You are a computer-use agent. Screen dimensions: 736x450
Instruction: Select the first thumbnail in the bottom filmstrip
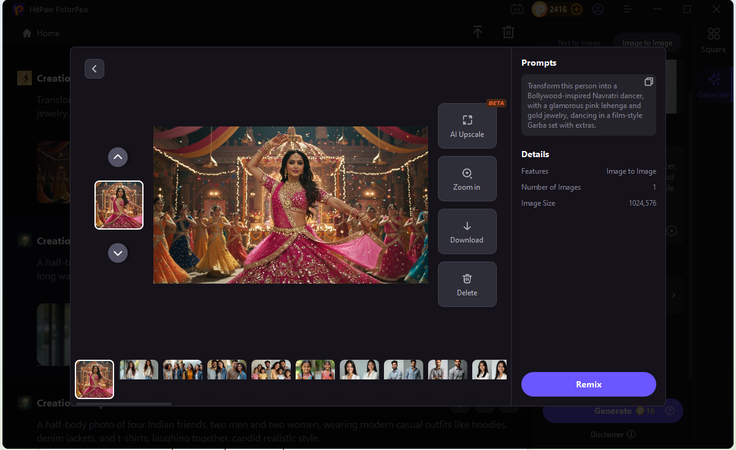tap(95, 379)
